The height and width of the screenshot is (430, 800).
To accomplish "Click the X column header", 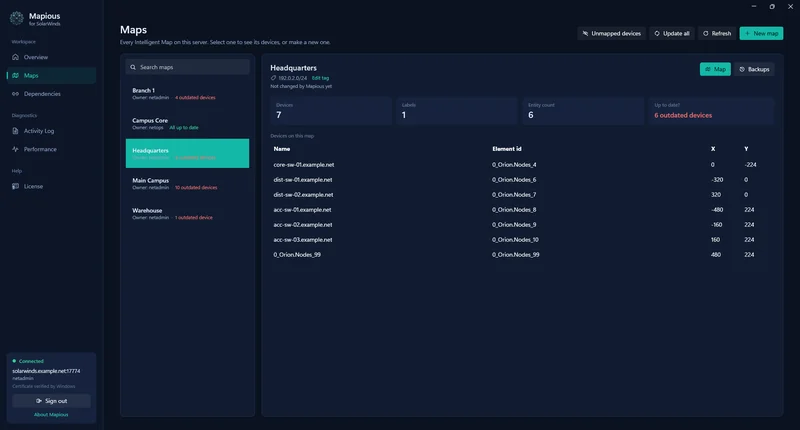I will tap(713, 149).
